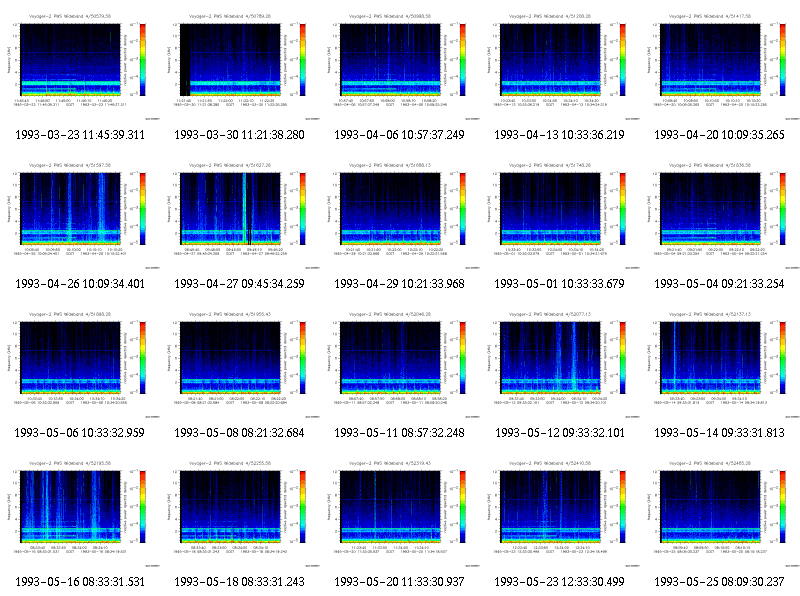Image resolution: width=800 pixels, height=596 pixels.
Task: Pick the date label 1993-05-08 08:21:32.684
Action: click(239, 433)
